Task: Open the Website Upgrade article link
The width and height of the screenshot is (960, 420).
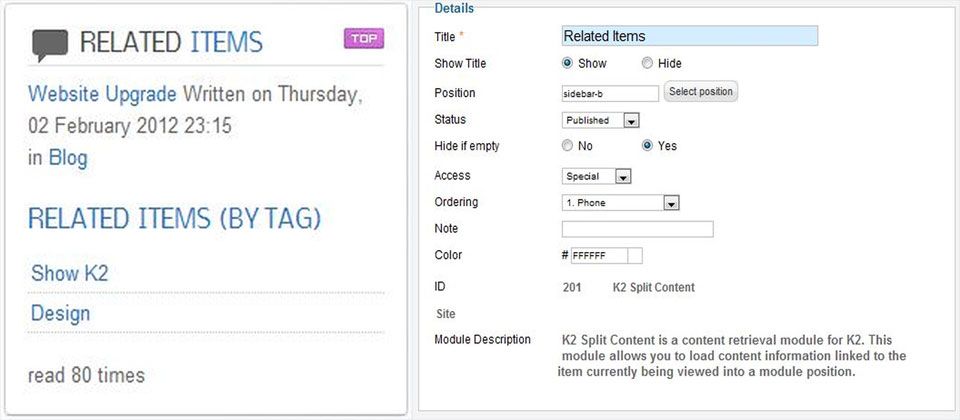Action: click(102, 94)
